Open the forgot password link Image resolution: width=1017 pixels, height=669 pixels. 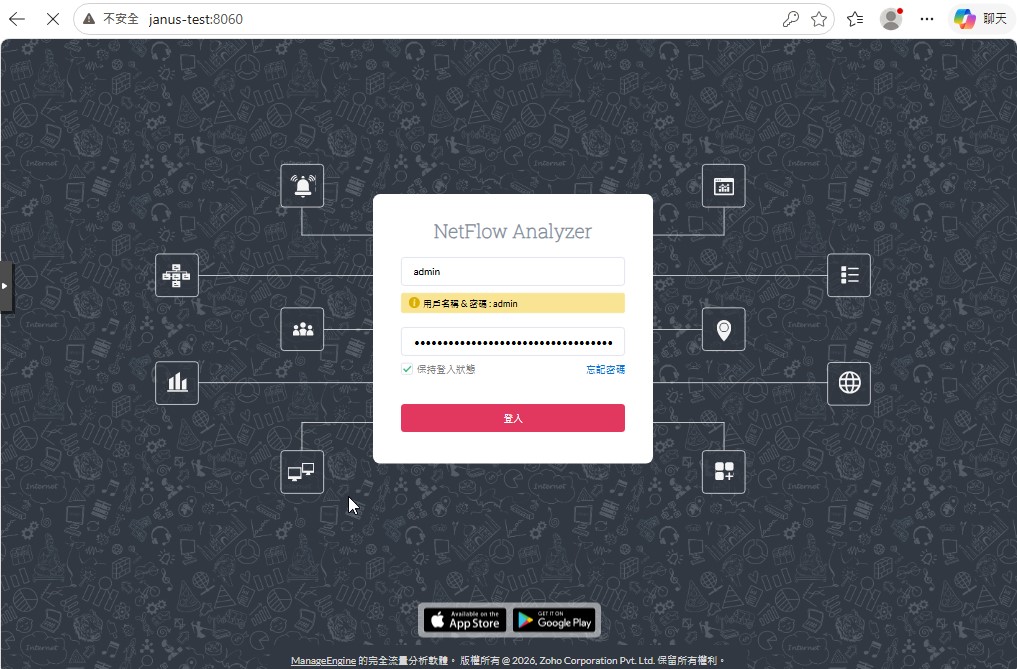(x=606, y=369)
